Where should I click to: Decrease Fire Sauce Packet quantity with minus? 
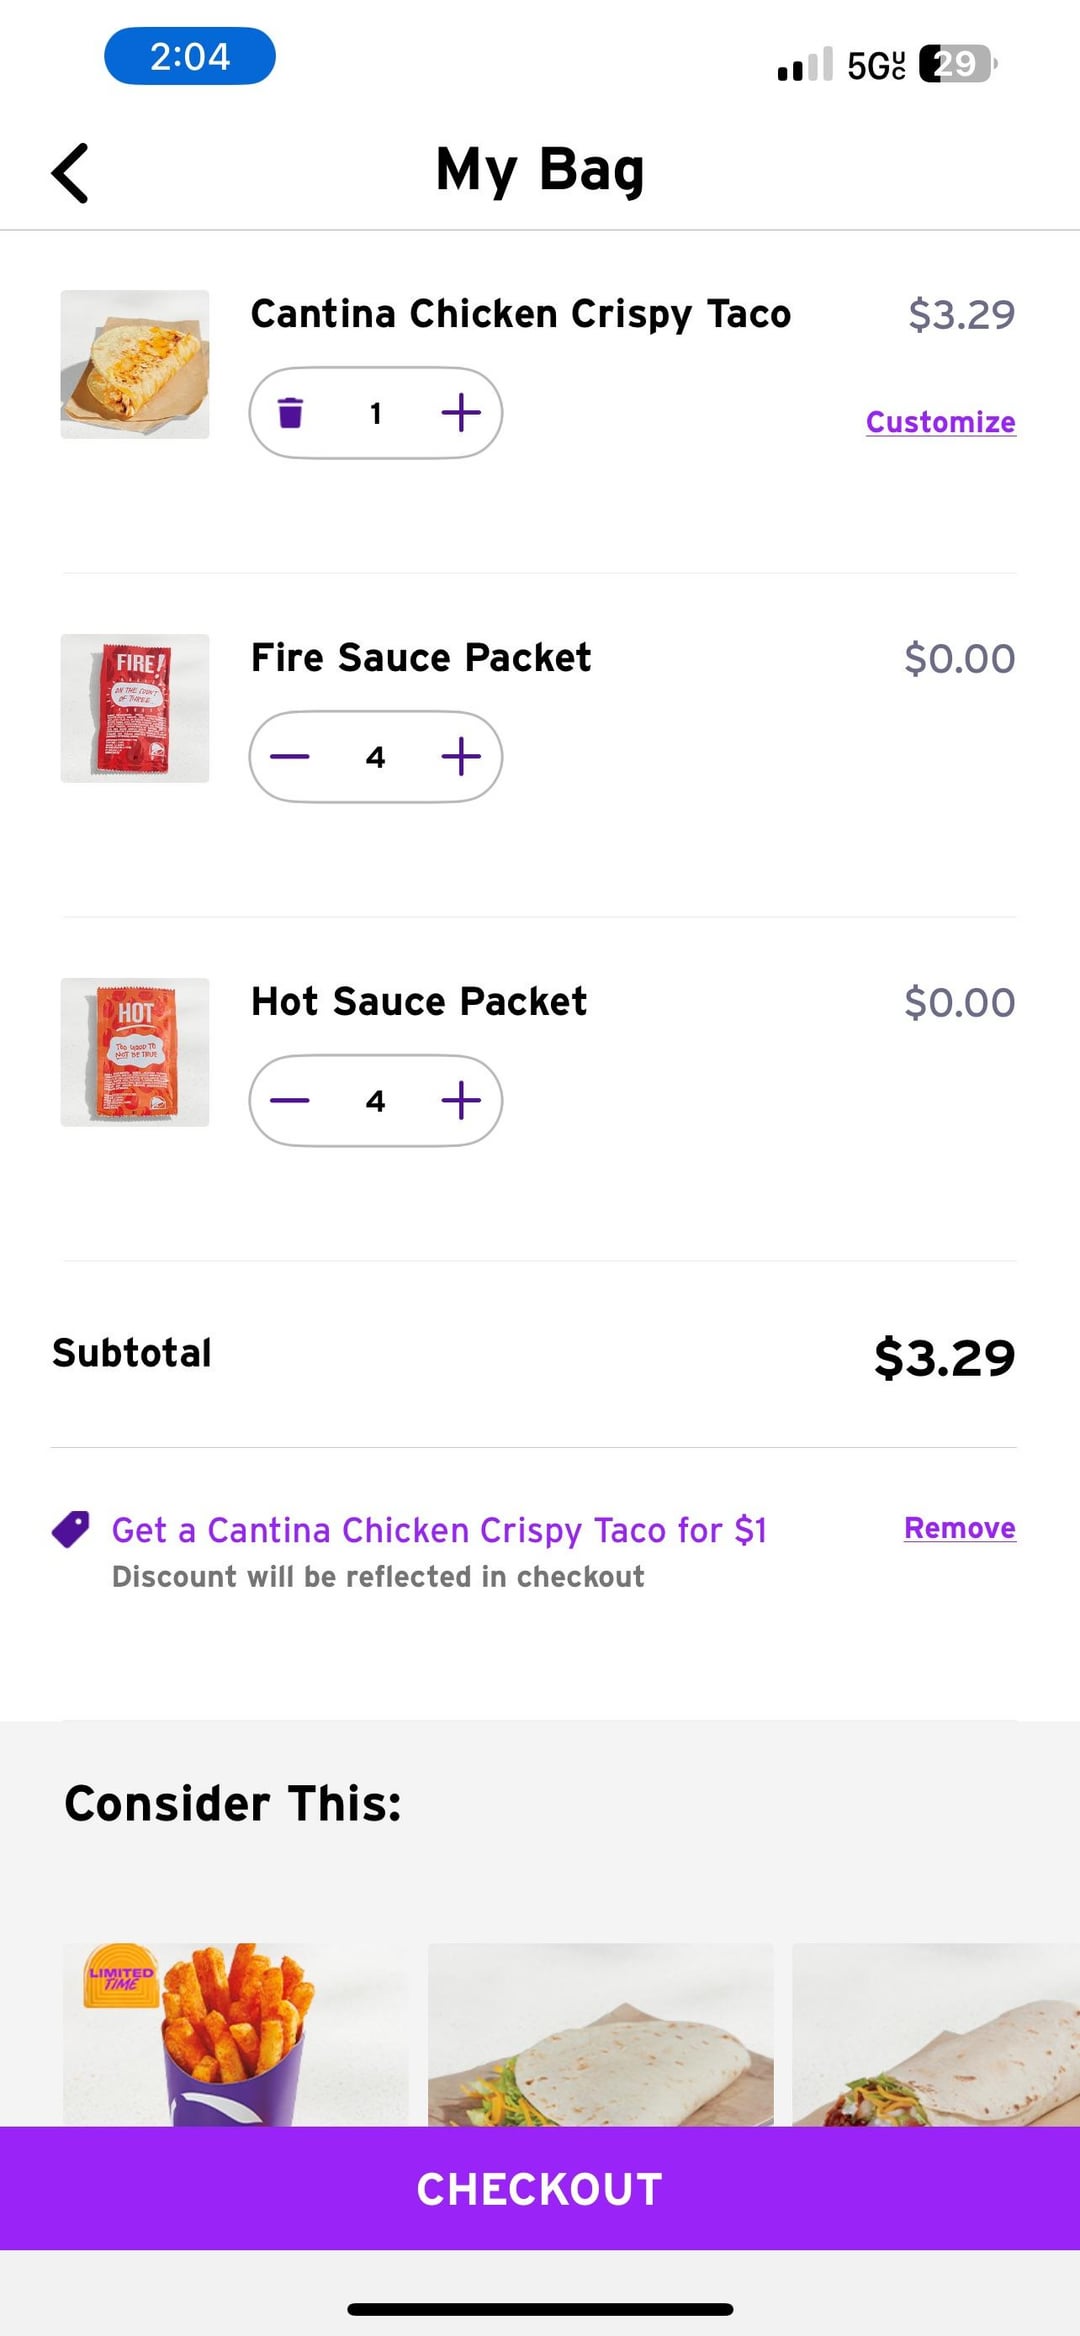click(x=290, y=757)
